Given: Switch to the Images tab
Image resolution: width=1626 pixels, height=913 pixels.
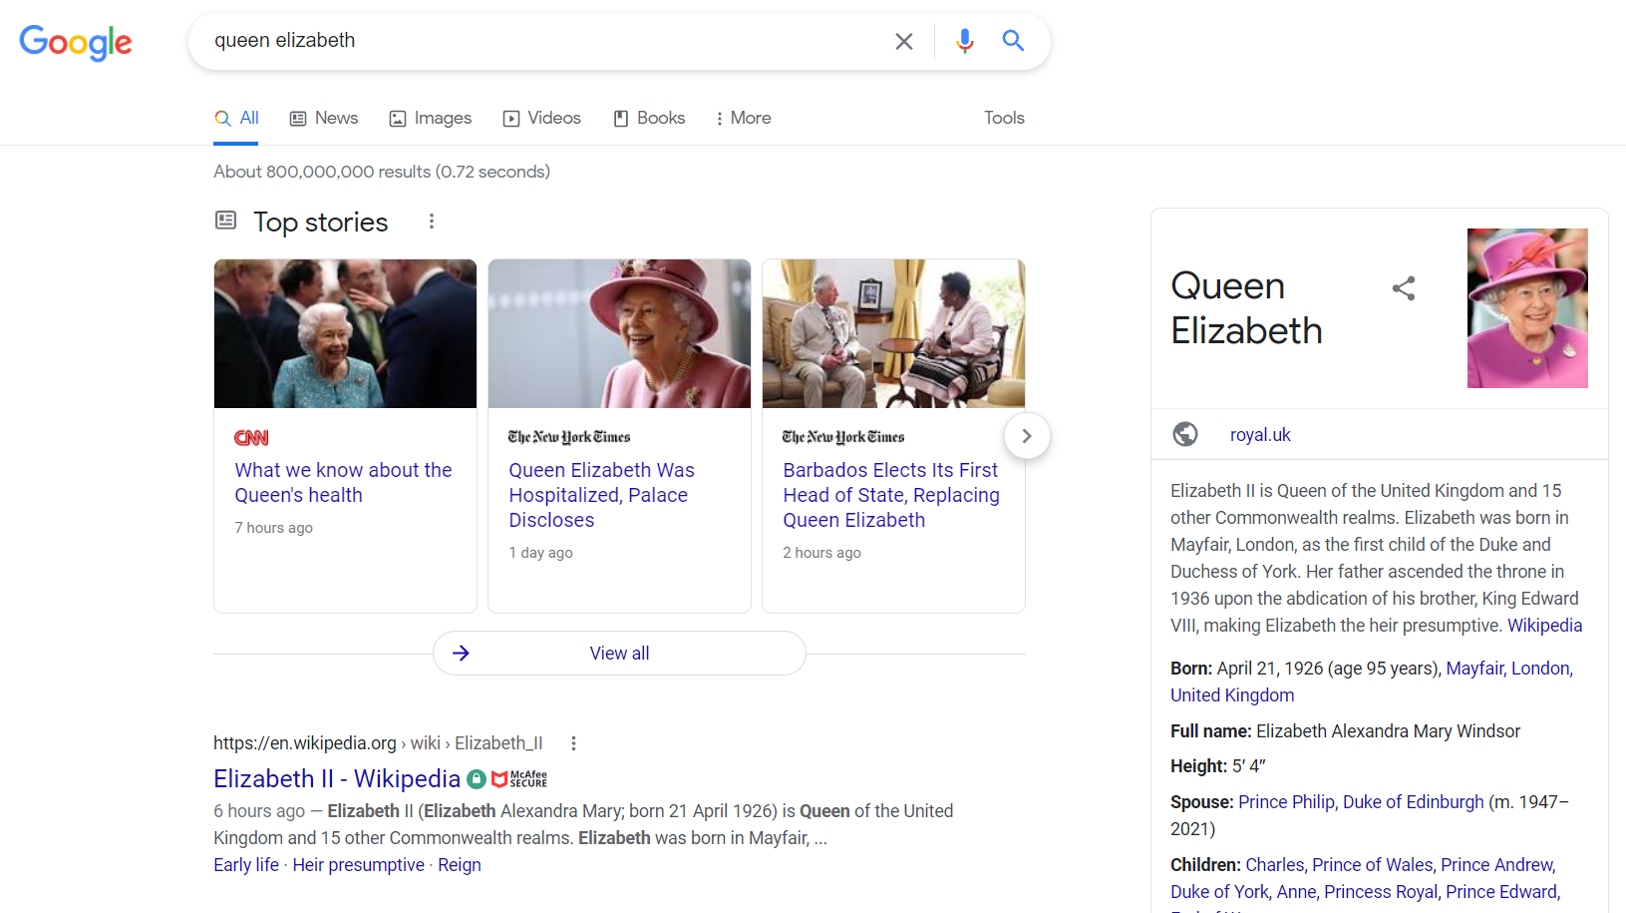Looking at the screenshot, I should (x=430, y=118).
